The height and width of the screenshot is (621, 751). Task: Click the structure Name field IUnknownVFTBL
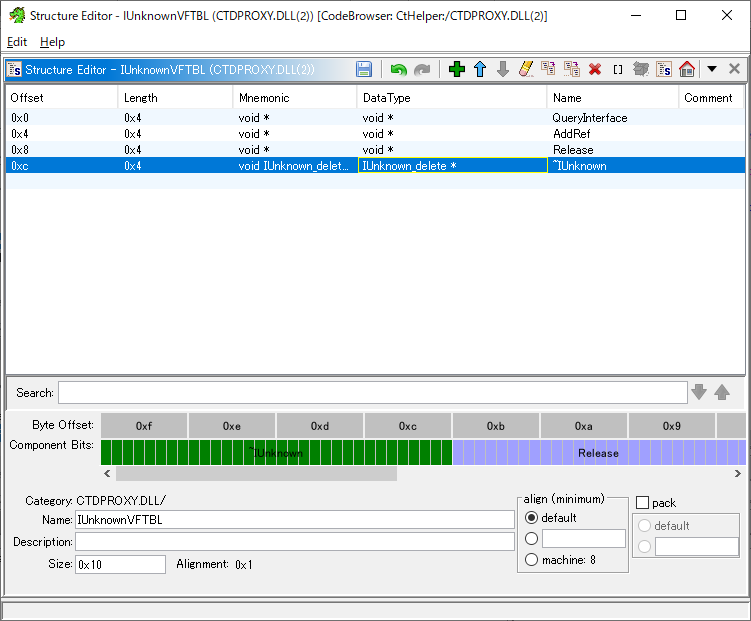[x=295, y=519]
